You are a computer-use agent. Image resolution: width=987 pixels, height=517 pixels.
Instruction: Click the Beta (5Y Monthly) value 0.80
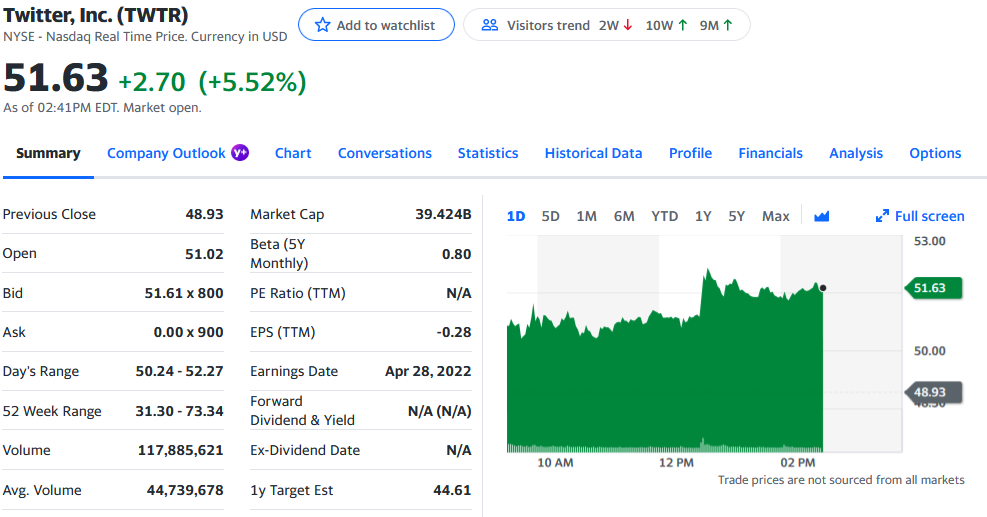point(456,254)
